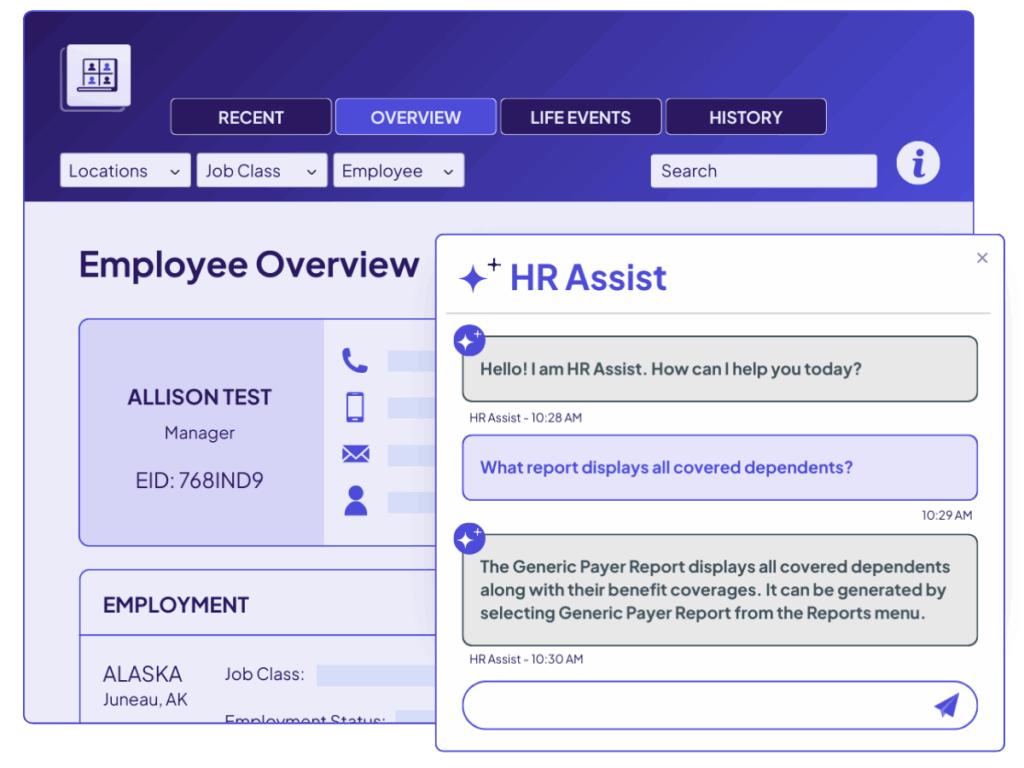
Task: Send message with paper plane icon
Action: 946,705
